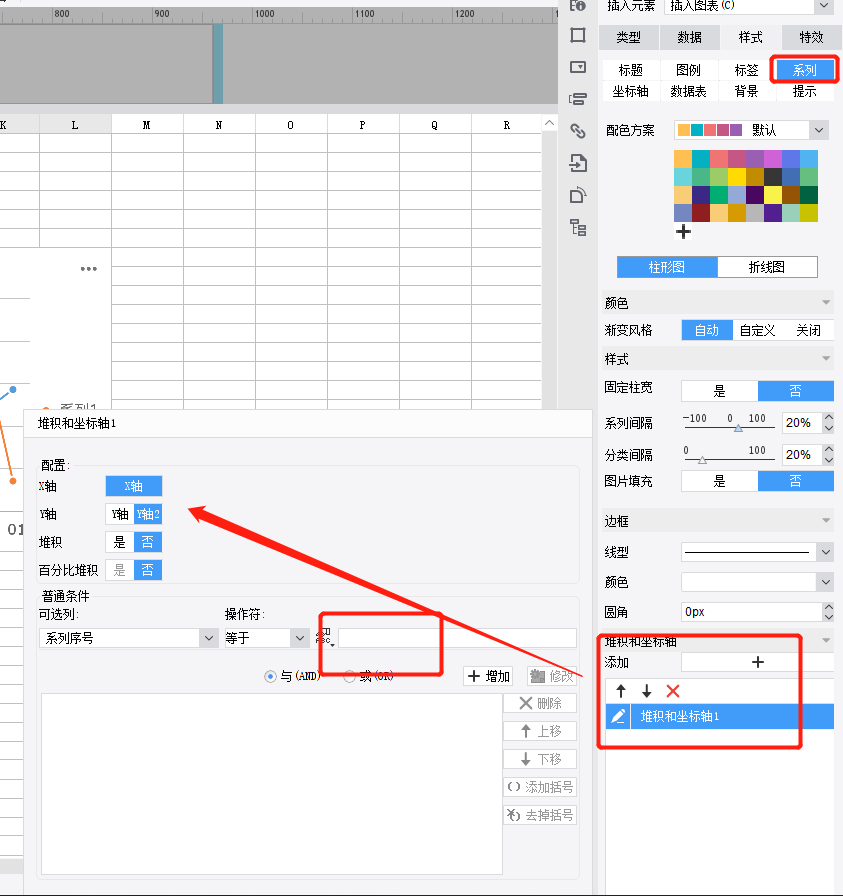843x896 pixels.
Task: Open the 等于 operator dropdown
Action: click(266, 638)
